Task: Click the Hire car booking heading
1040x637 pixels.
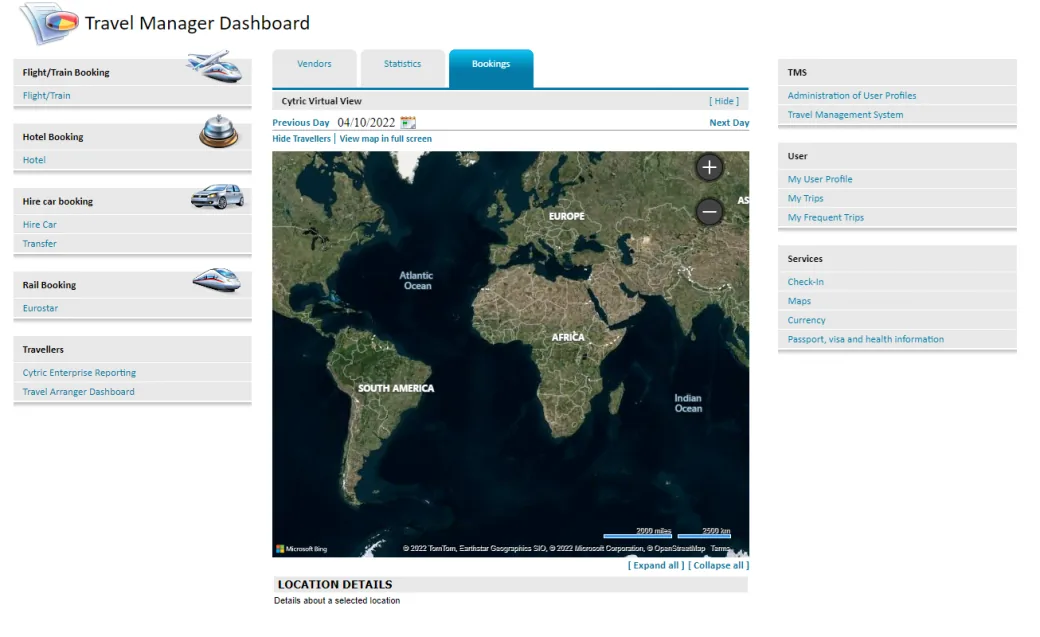Action: tap(58, 201)
